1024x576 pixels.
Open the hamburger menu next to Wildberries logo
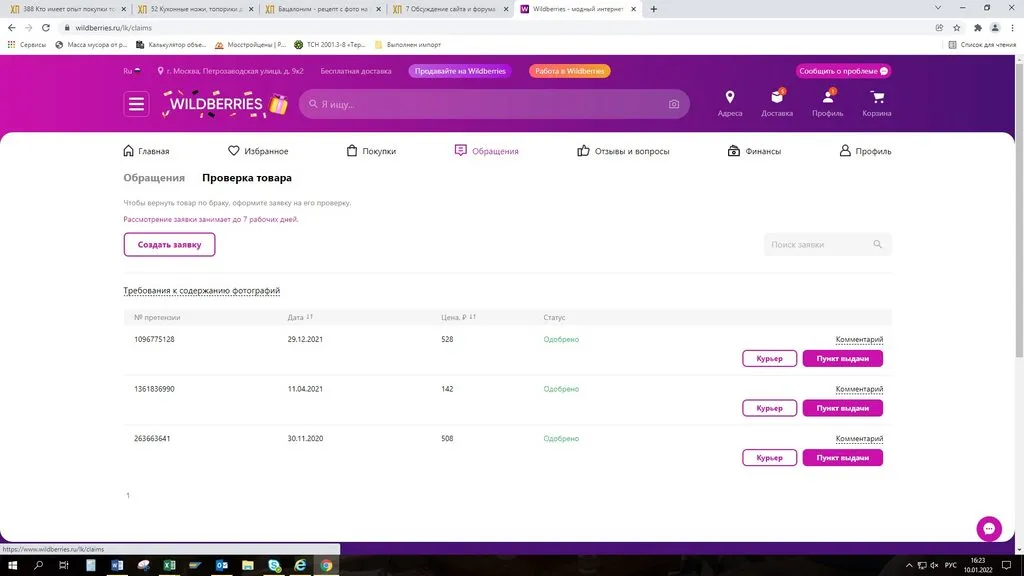(x=137, y=104)
